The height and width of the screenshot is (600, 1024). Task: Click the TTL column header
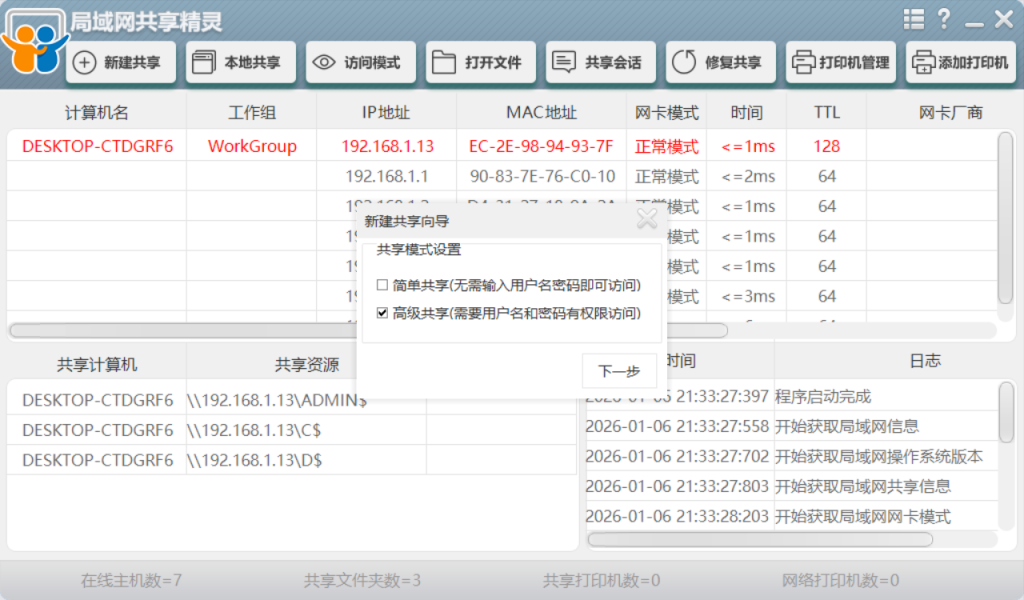[x=826, y=113]
